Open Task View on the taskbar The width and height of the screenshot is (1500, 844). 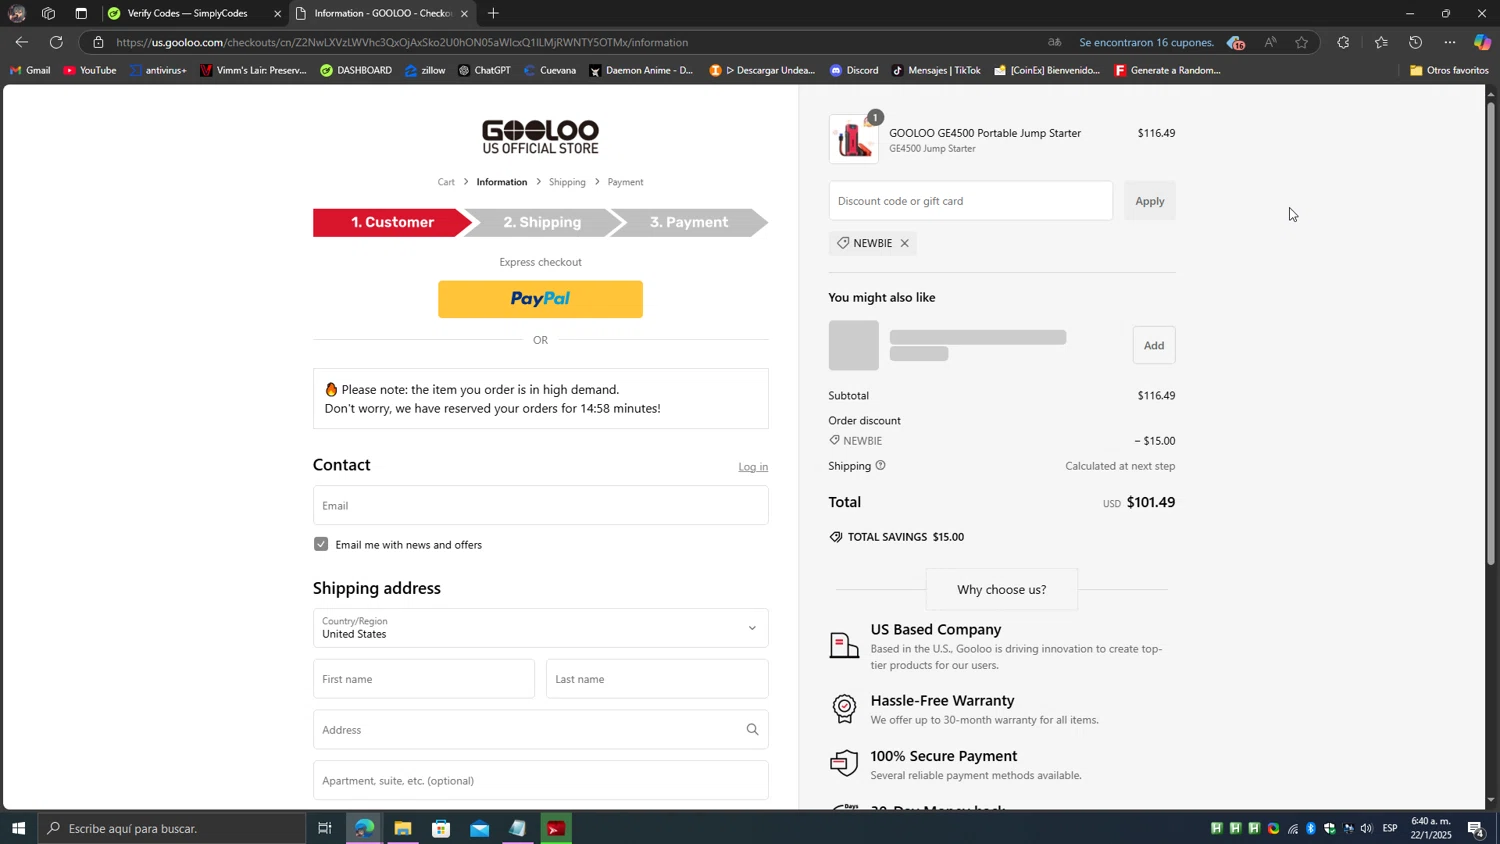pyautogui.click(x=324, y=828)
